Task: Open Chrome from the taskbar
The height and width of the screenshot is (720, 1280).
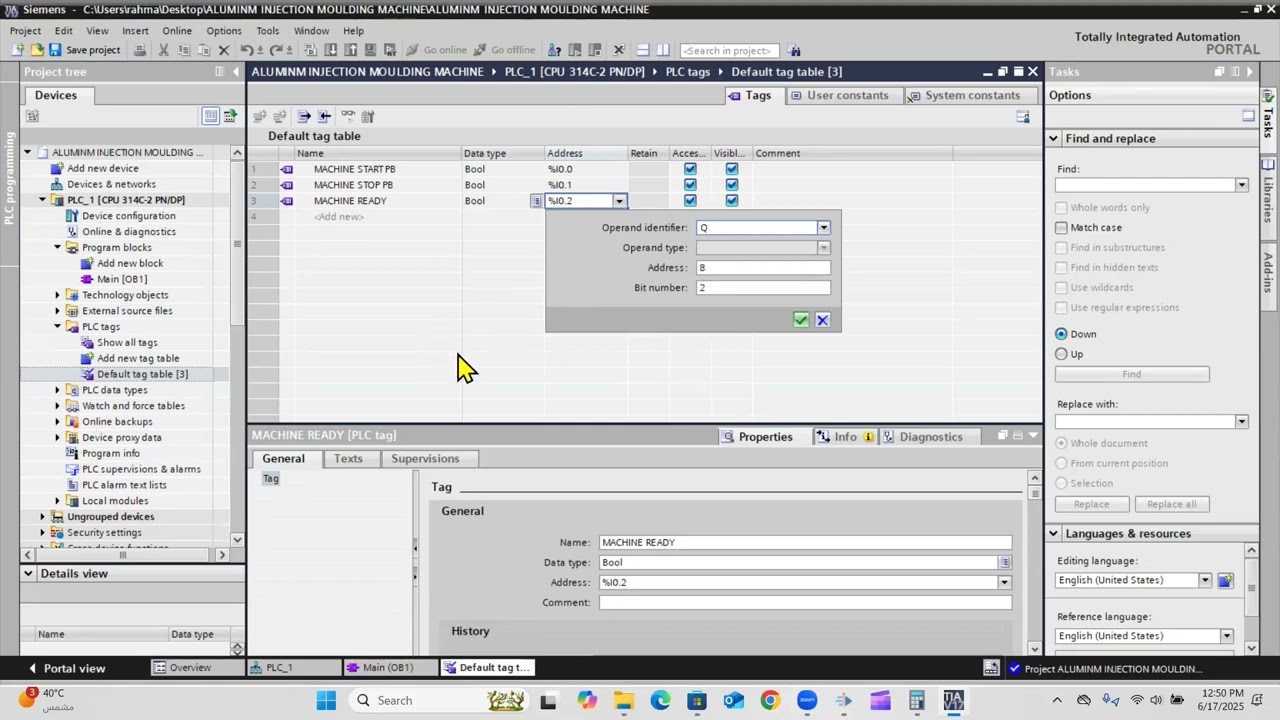Action: 770,700
